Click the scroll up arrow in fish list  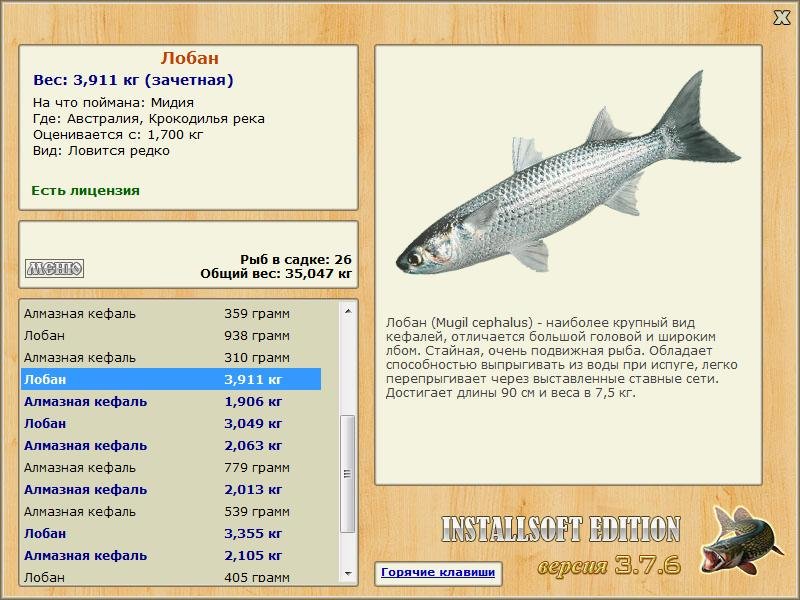348,311
